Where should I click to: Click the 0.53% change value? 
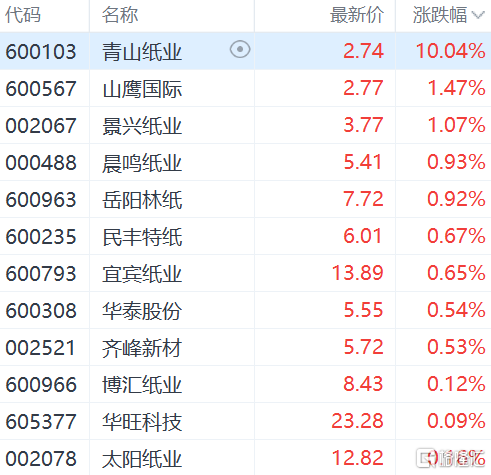pyautogui.click(x=456, y=347)
